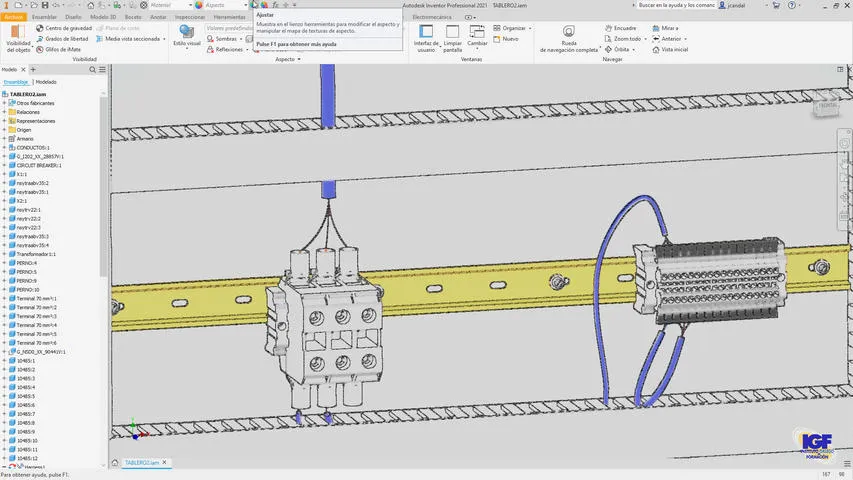
Task: Open Visibilidad del objeto tool
Action: 18,38
